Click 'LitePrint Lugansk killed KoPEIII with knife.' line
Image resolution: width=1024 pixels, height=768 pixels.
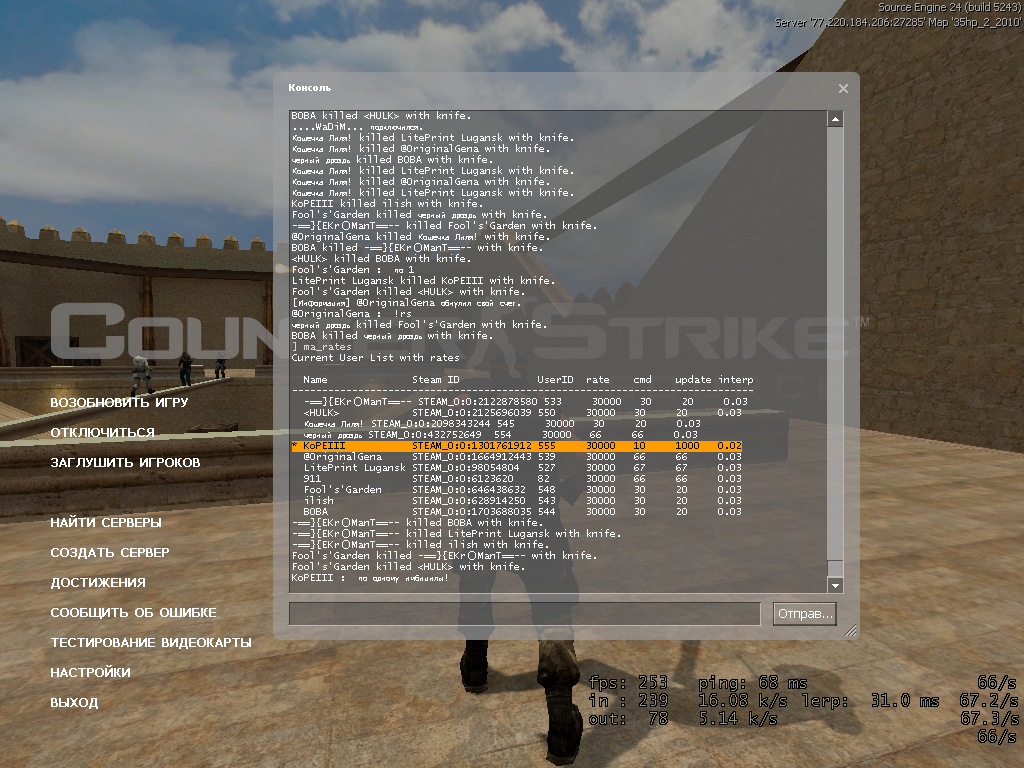423,281
